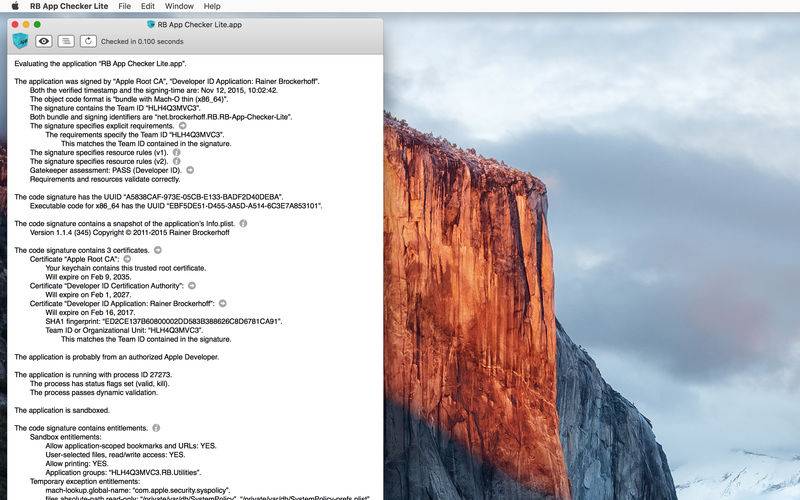The height and width of the screenshot is (500, 800).
Task: Click 'Will expire on Feb 9, 2035.'
Action: coord(88,277)
